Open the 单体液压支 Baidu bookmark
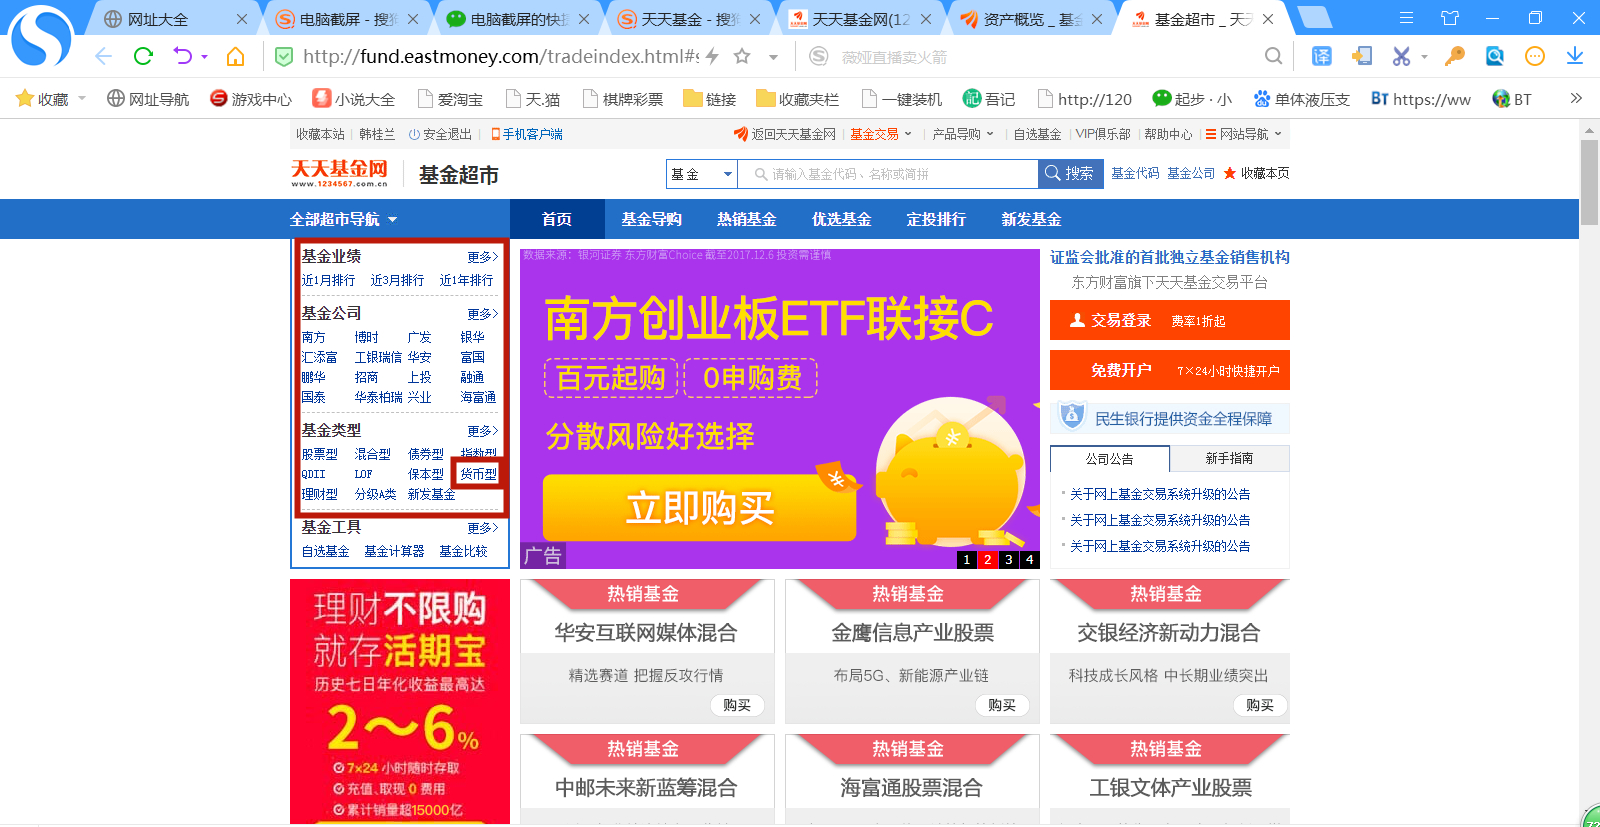Image resolution: width=1600 pixels, height=827 pixels. click(1301, 99)
